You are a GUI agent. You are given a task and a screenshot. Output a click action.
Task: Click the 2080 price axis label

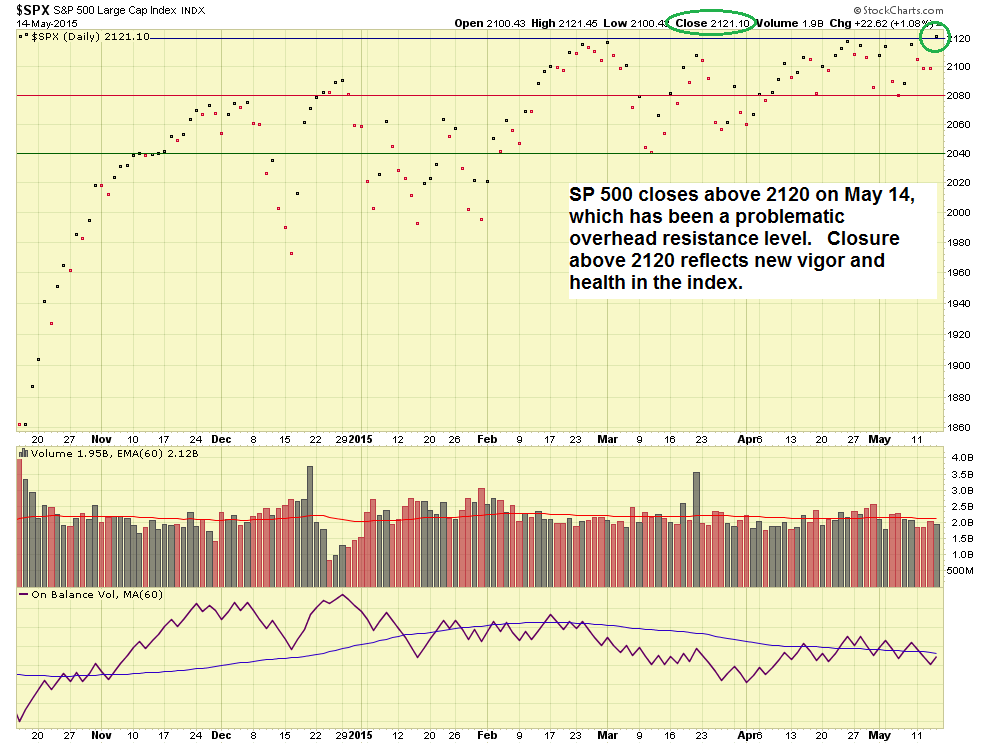coord(958,95)
